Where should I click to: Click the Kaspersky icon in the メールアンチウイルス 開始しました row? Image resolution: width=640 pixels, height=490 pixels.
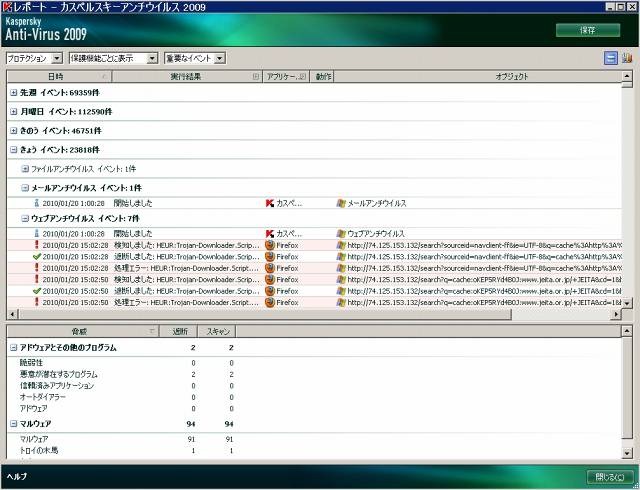[269, 203]
